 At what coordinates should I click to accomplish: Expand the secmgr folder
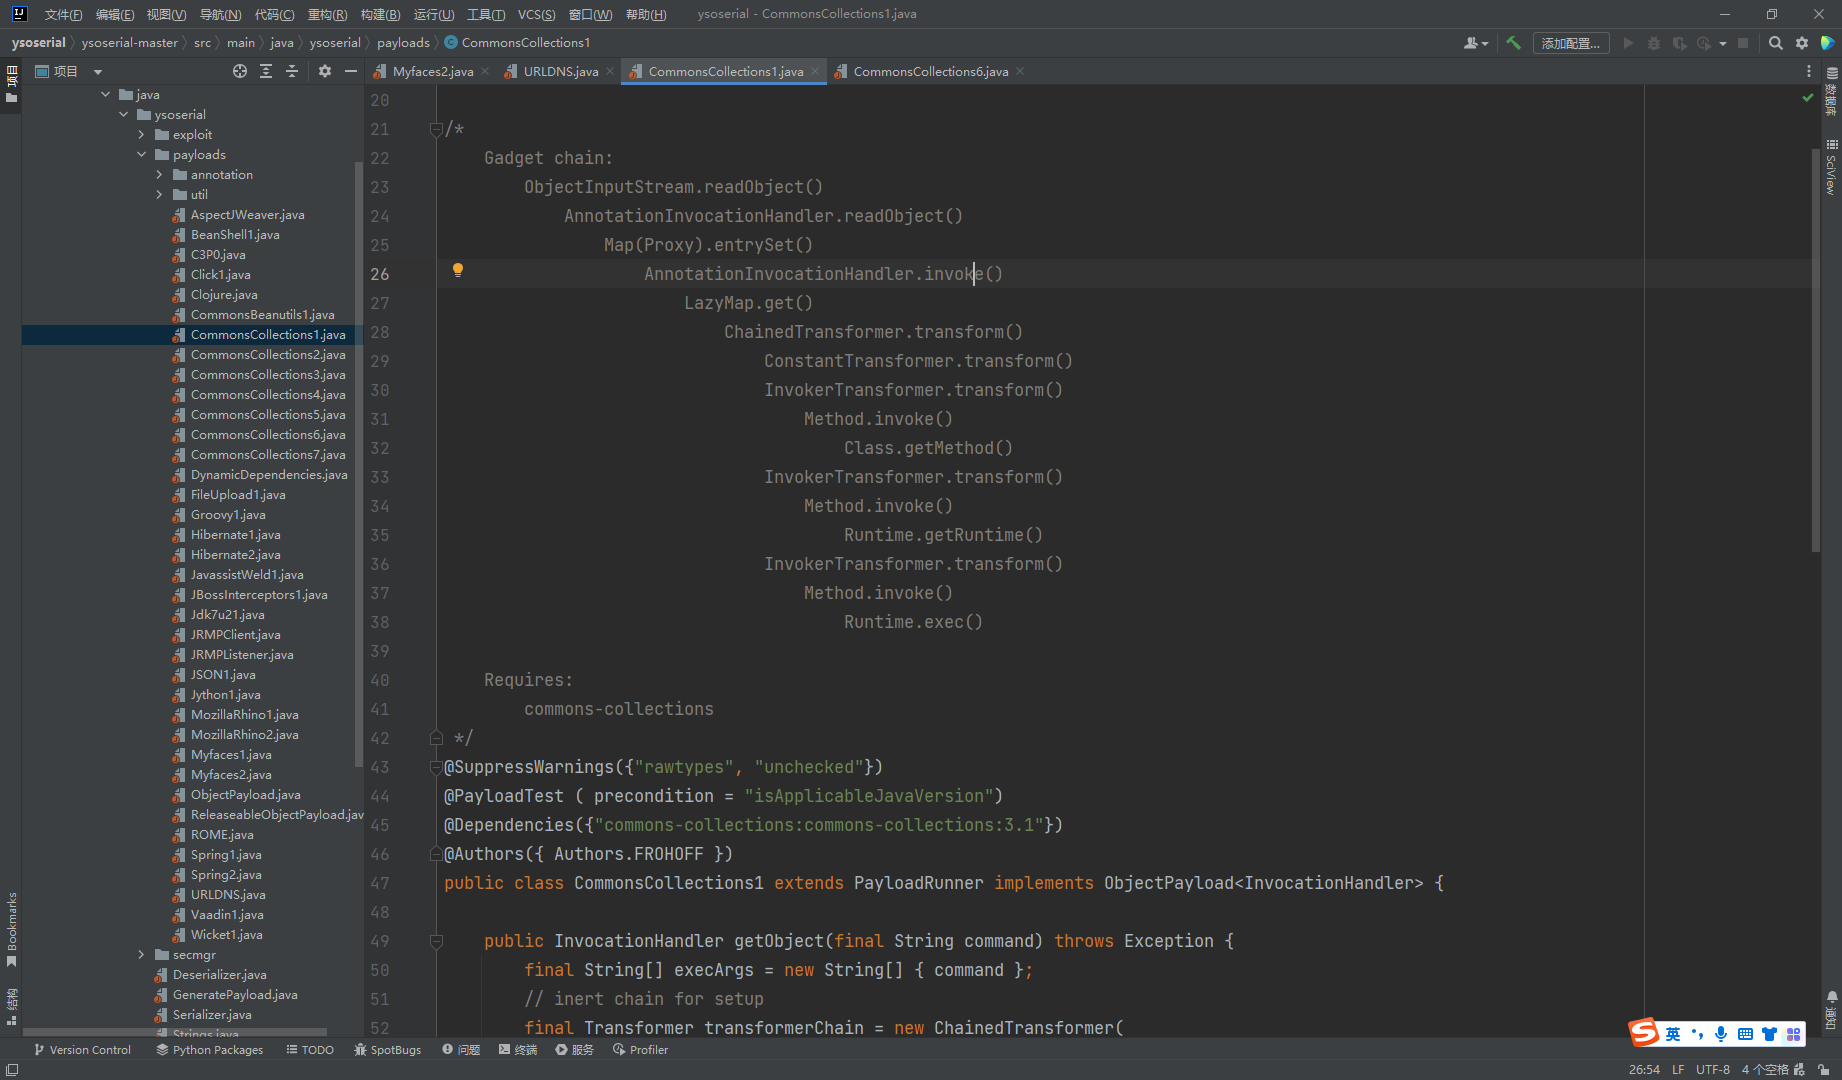142,954
